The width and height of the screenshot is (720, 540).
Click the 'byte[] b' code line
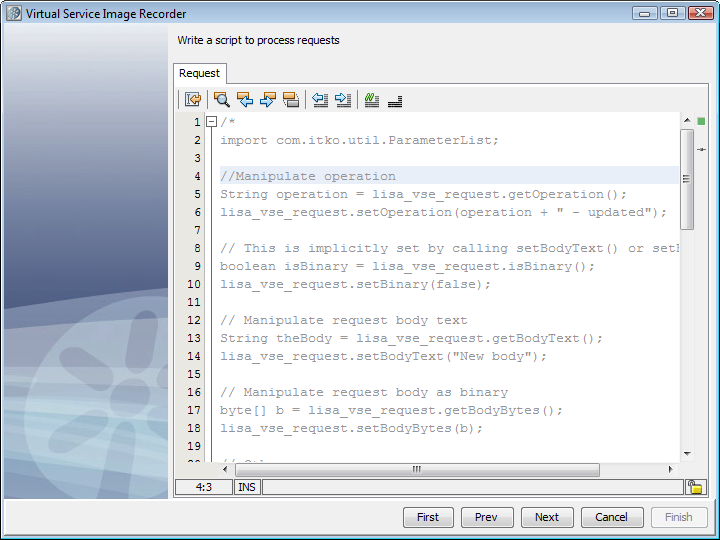click(x=391, y=410)
